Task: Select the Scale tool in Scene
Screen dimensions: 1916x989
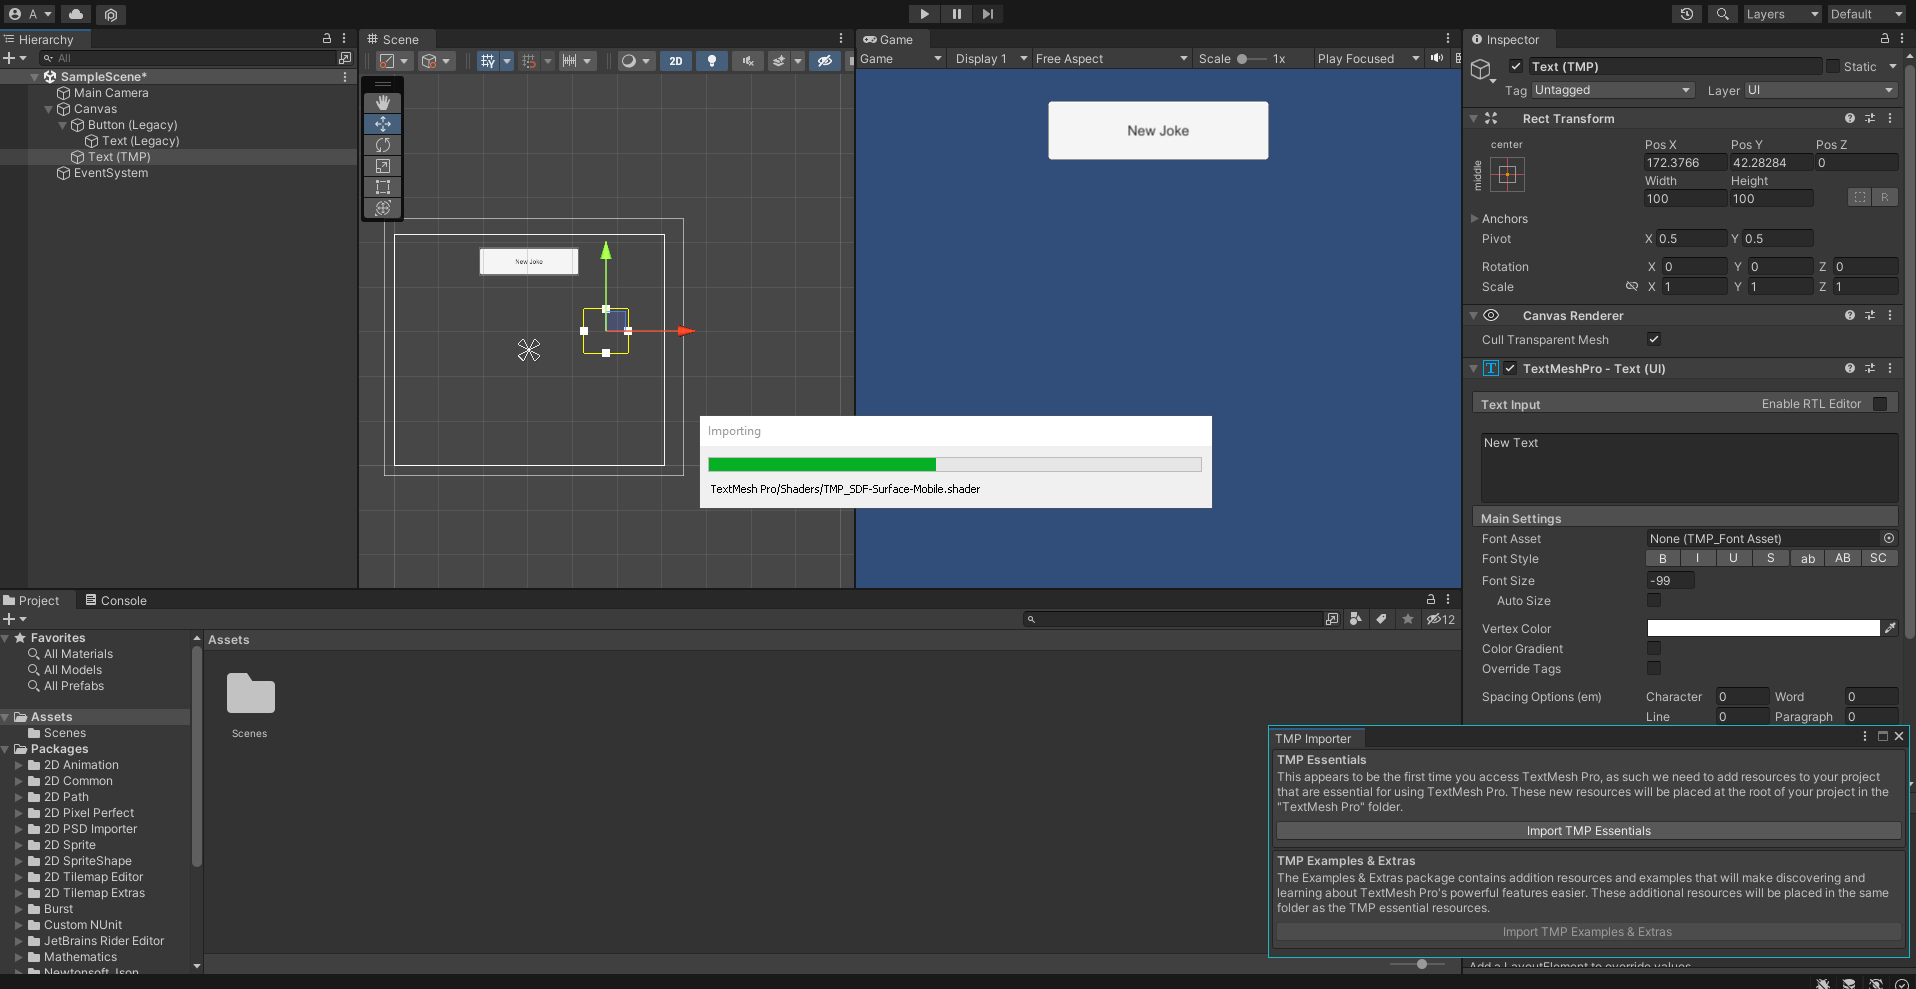Action: (383, 166)
